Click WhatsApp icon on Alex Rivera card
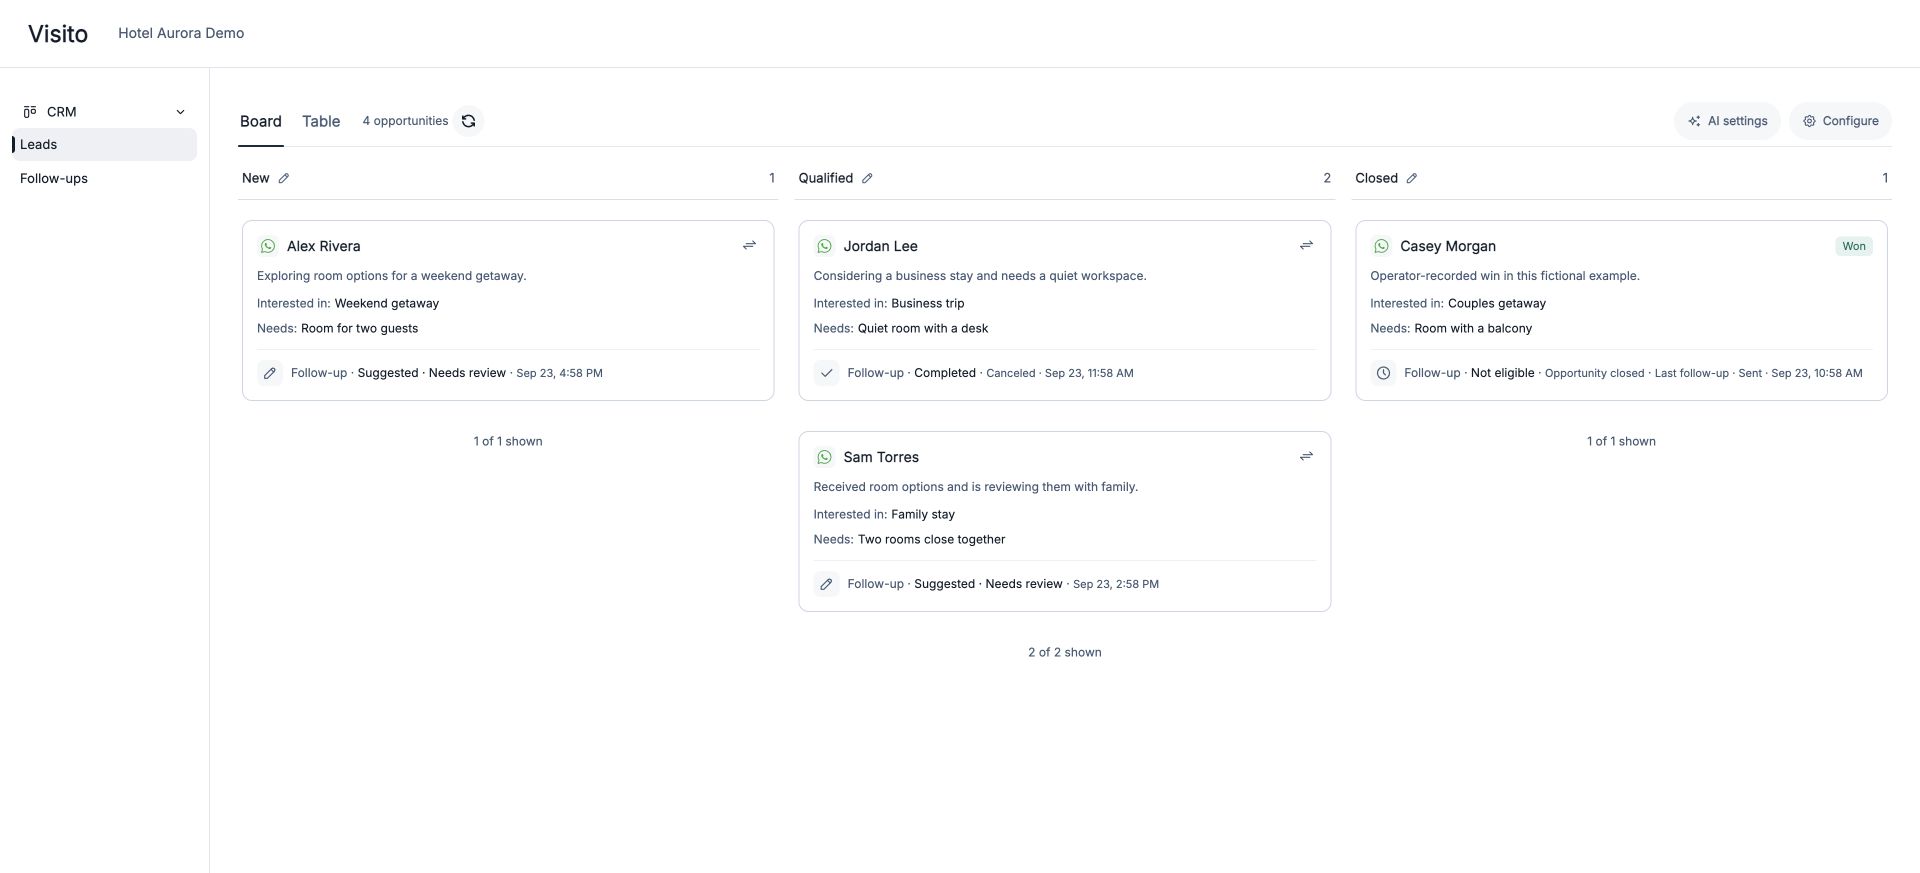Viewport: 1920px width, 873px height. [x=268, y=246]
